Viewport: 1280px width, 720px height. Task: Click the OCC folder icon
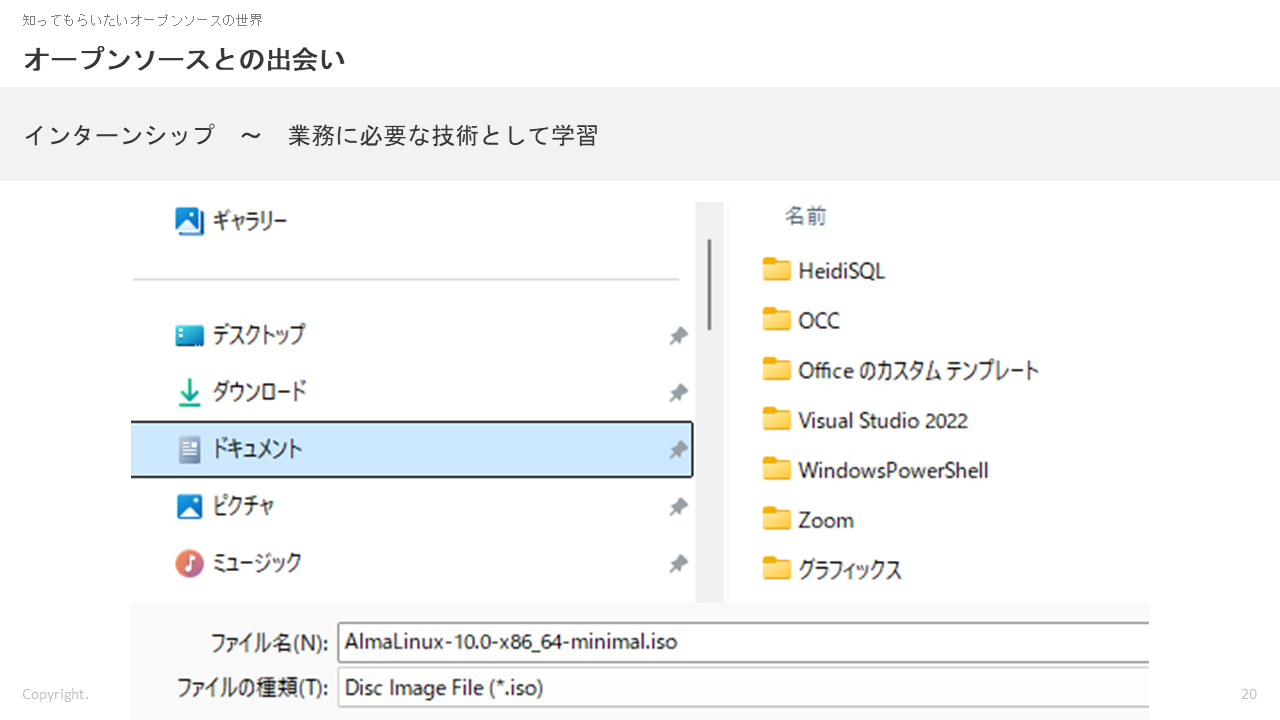tap(776, 320)
